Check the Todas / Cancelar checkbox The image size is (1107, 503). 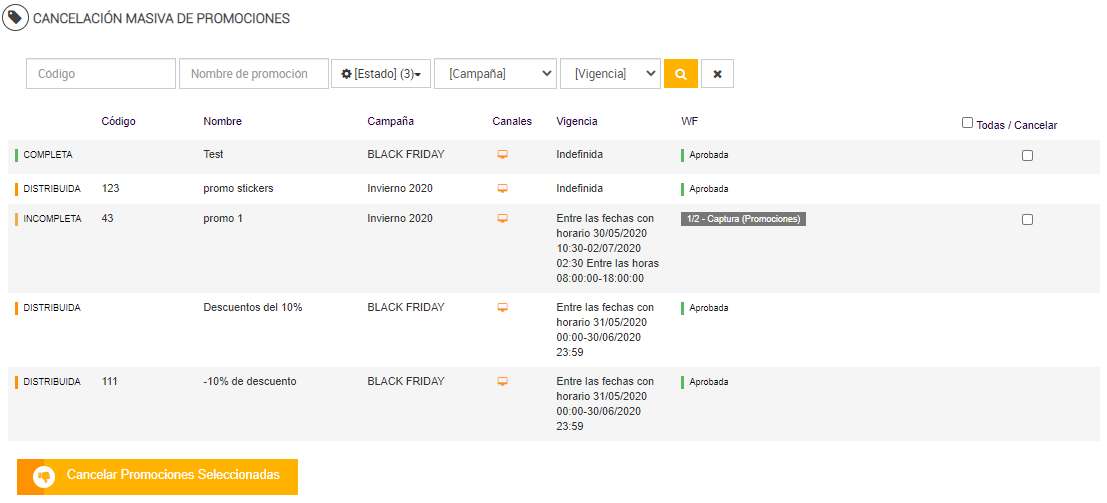point(967,123)
